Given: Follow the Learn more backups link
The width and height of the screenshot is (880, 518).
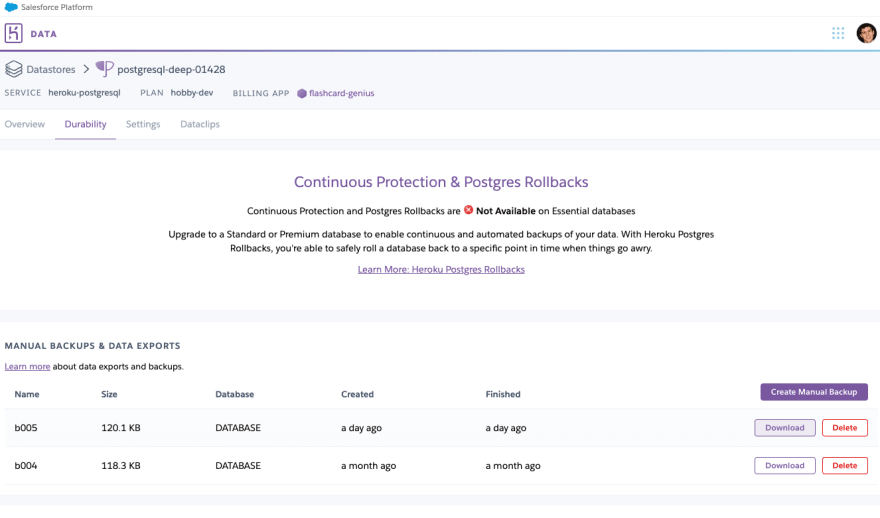Looking at the screenshot, I should [x=28, y=366].
